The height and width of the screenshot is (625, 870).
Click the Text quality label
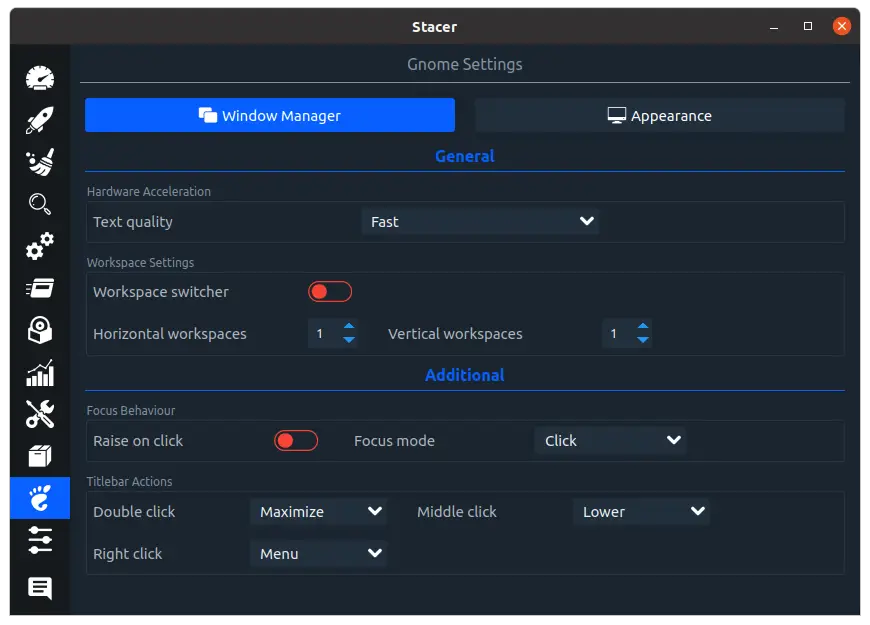(x=133, y=222)
